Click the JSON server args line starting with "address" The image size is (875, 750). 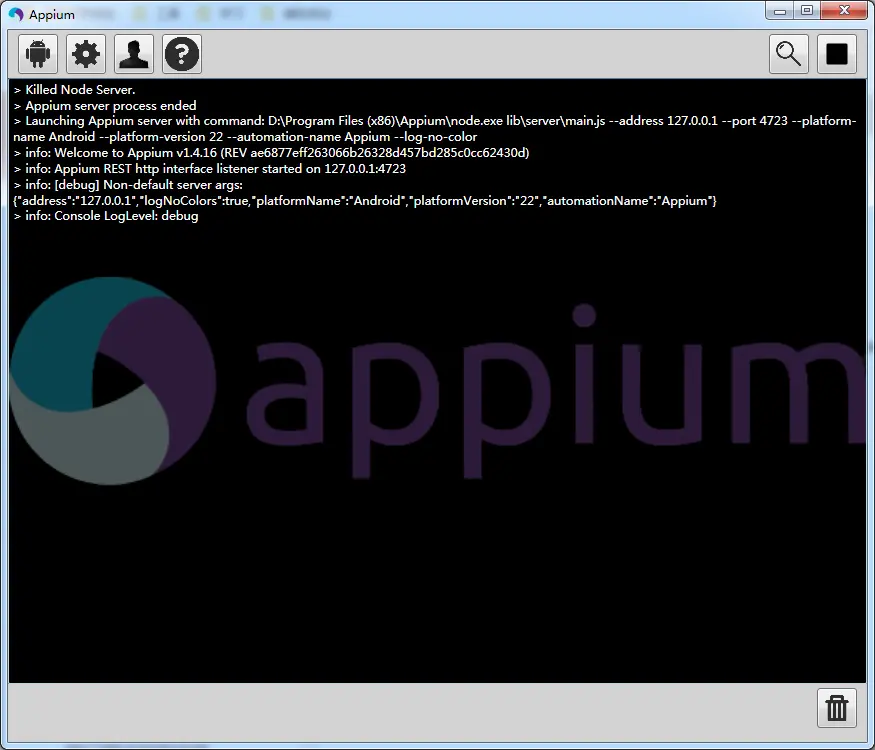coord(365,201)
